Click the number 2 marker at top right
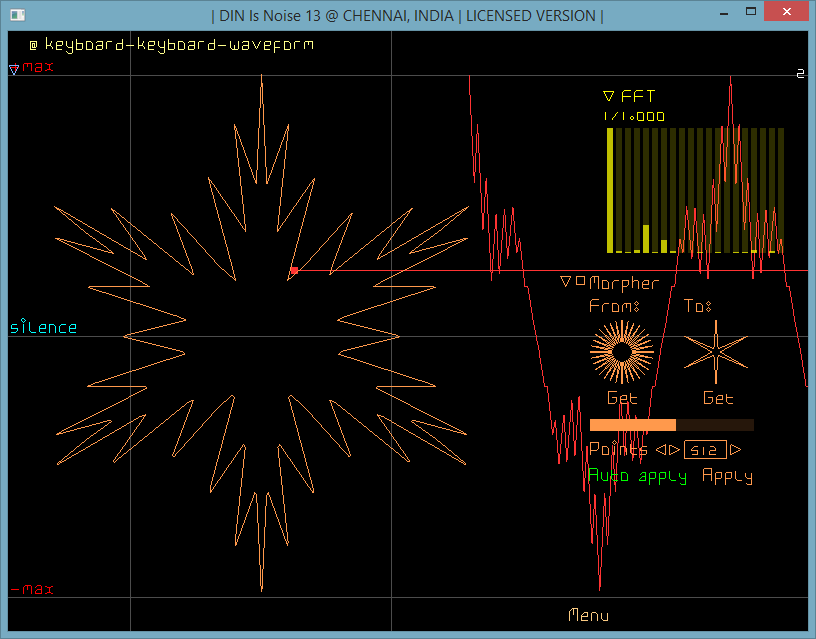 800,73
